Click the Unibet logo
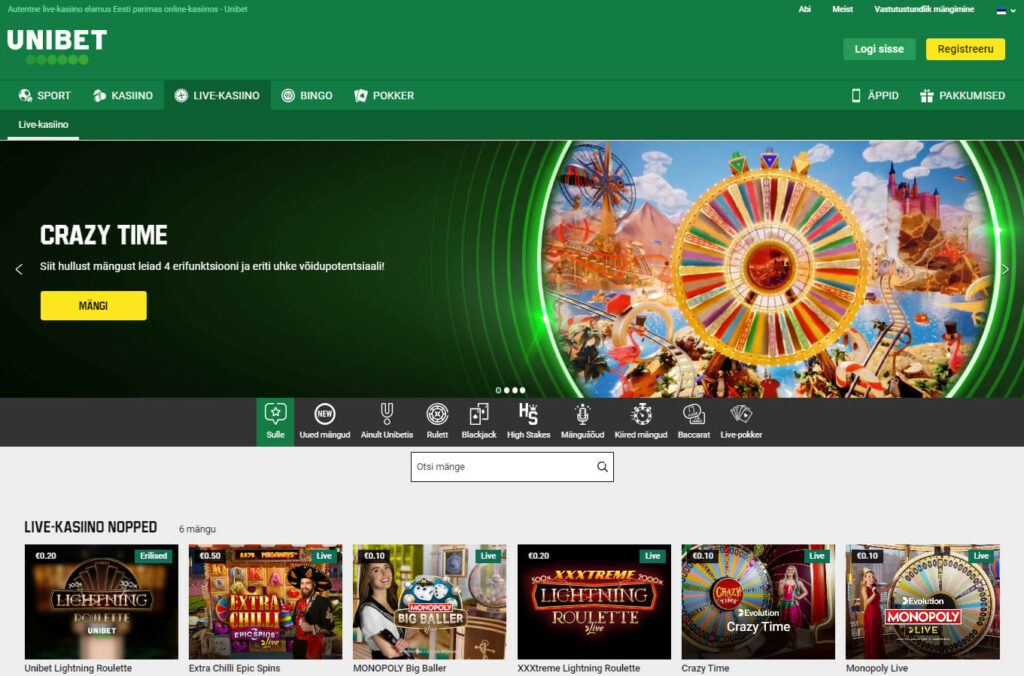The width and height of the screenshot is (1024, 676). pyautogui.click(x=57, y=47)
